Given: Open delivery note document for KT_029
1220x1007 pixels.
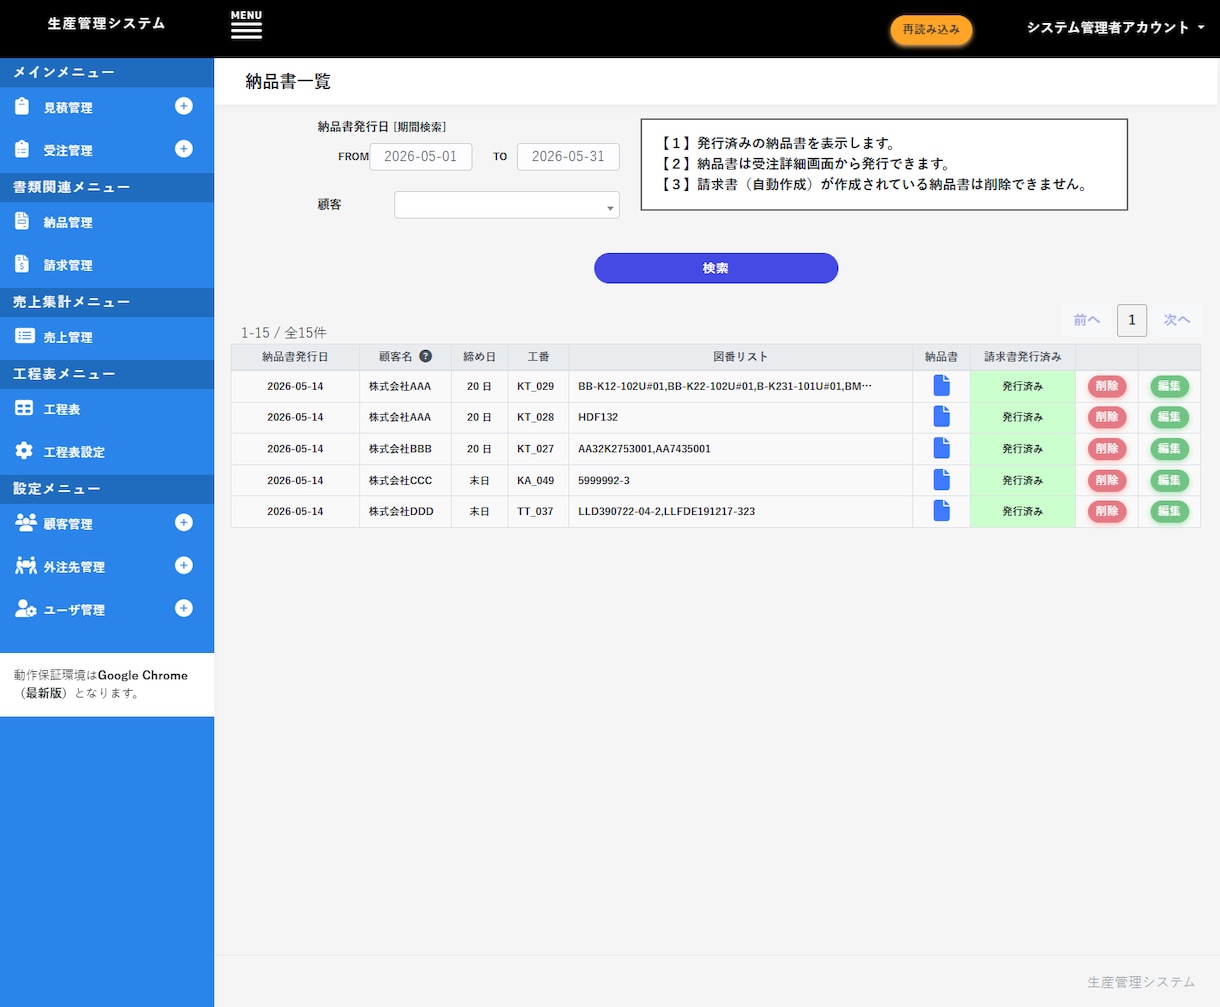Looking at the screenshot, I should pyautogui.click(x=941, y=386).
